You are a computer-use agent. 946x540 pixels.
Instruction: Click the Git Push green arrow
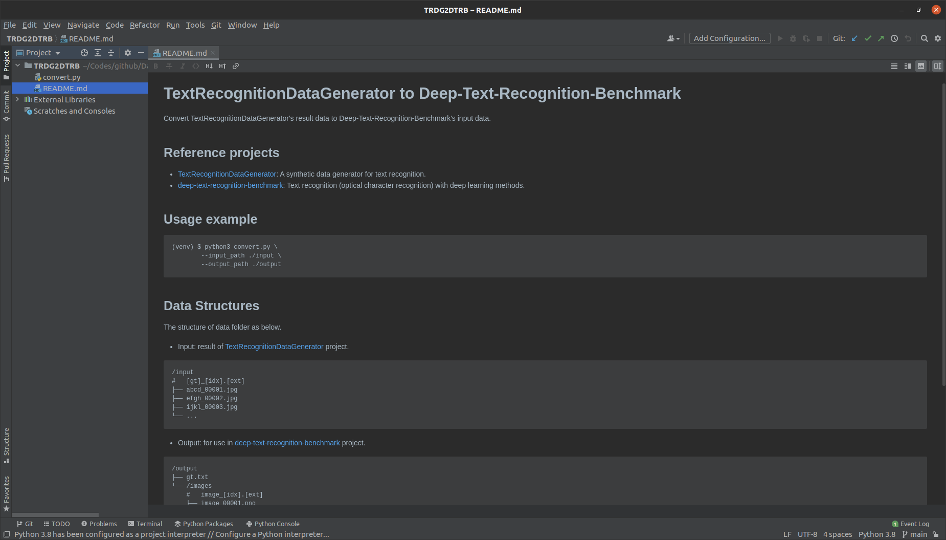click(x=881, y=39)
